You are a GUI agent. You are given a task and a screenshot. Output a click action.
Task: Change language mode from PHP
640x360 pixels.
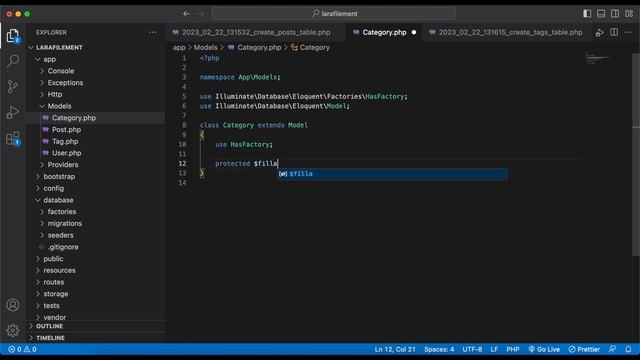tap(513, 349)
